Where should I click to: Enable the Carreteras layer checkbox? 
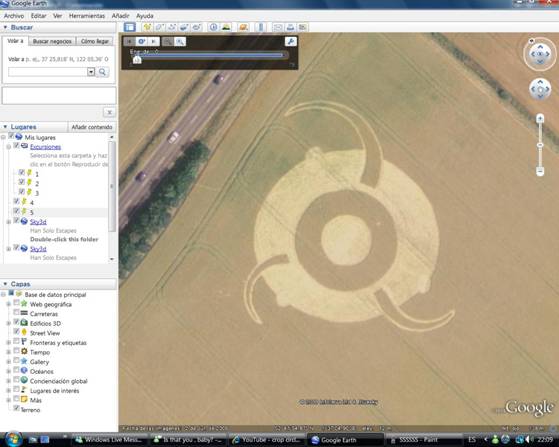[x=16, y=312]
